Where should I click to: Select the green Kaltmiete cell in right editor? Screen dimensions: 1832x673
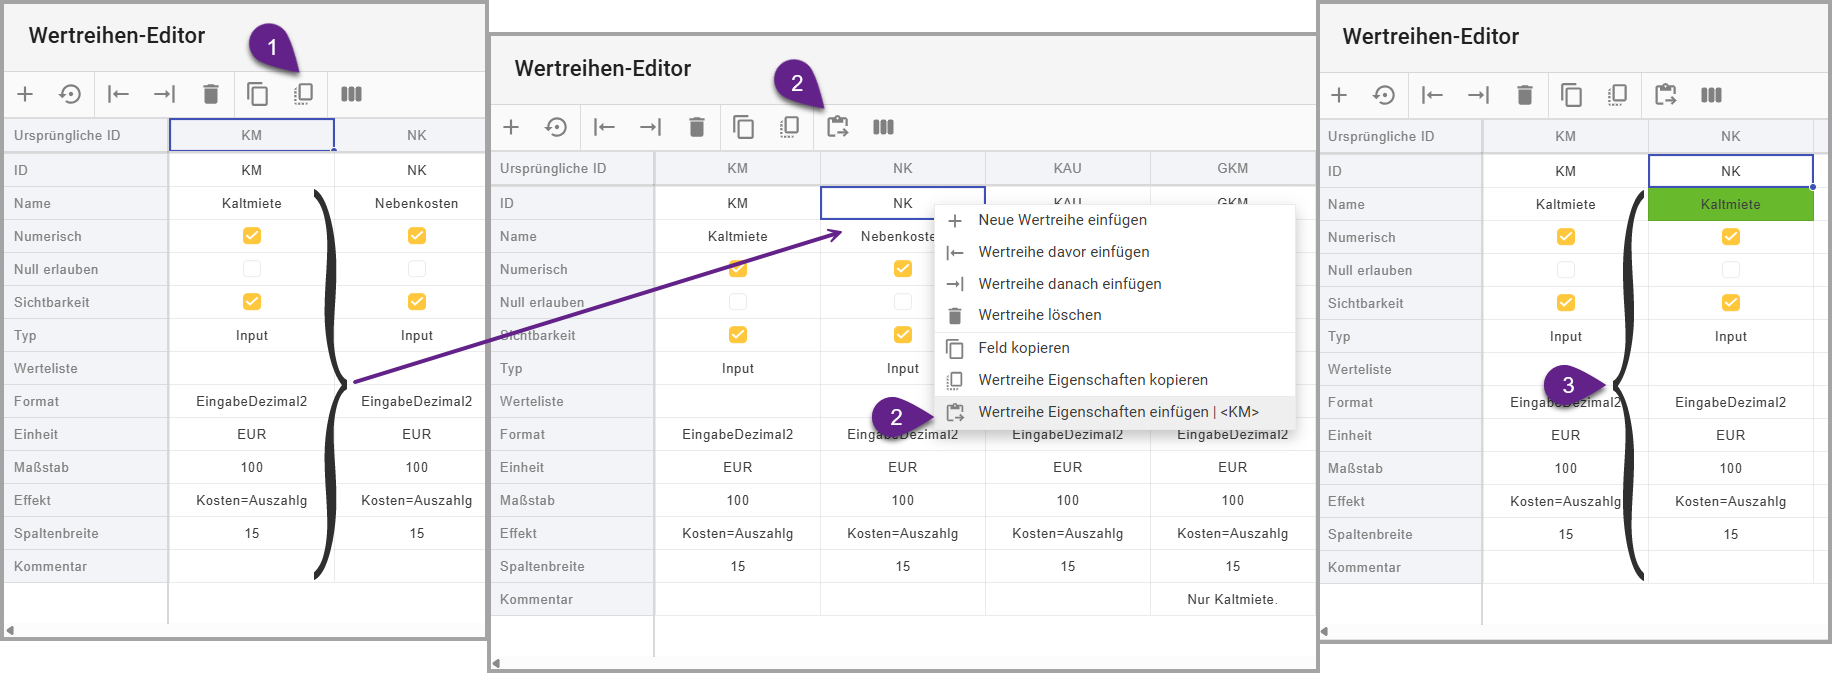pyautogui.click(x=1731, y=204)
